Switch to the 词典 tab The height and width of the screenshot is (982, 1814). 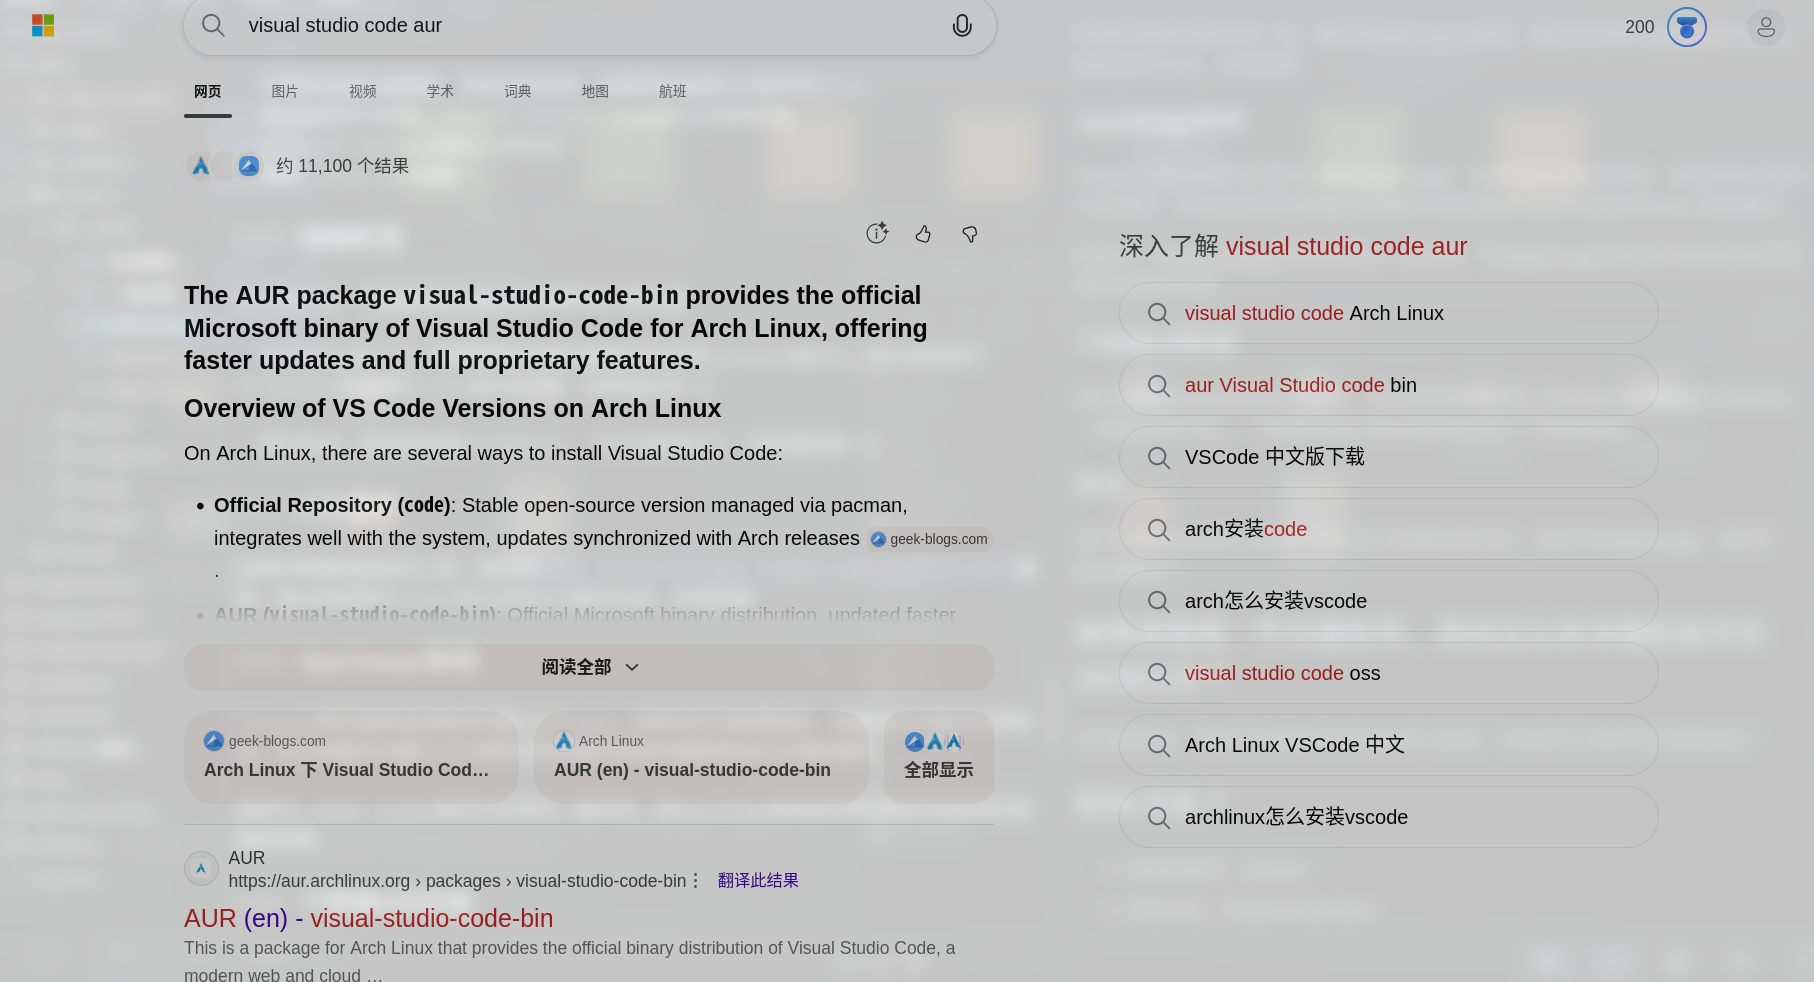point(518,91)
